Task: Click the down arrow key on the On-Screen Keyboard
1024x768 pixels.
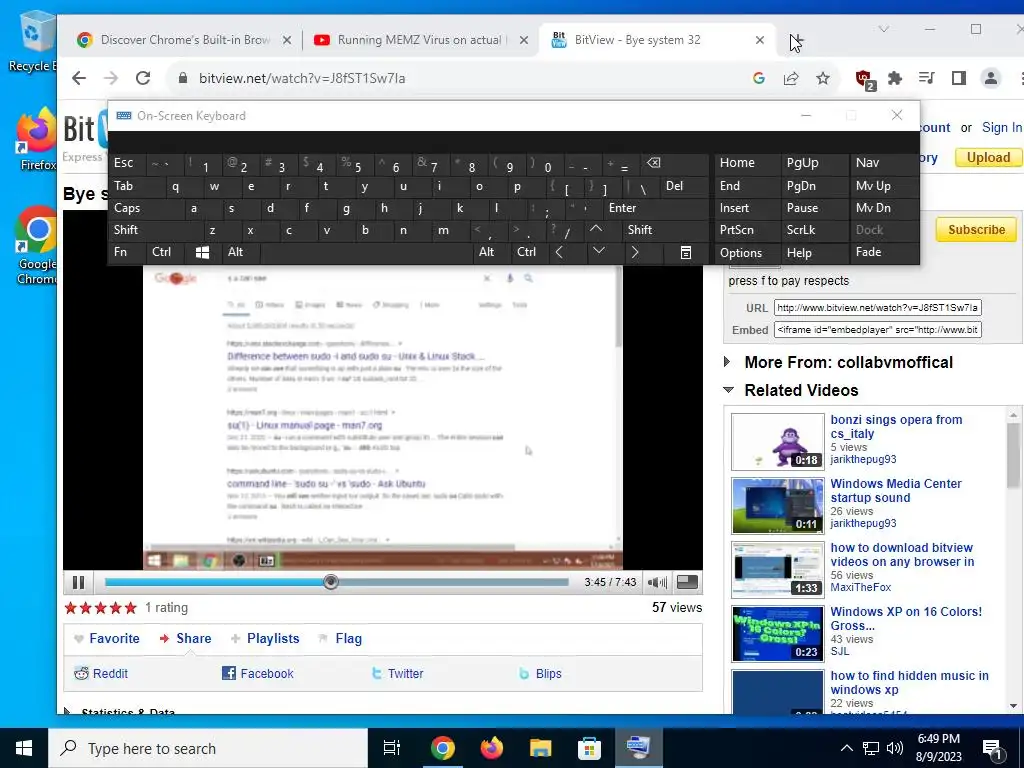Action: [x=599, y=251]
